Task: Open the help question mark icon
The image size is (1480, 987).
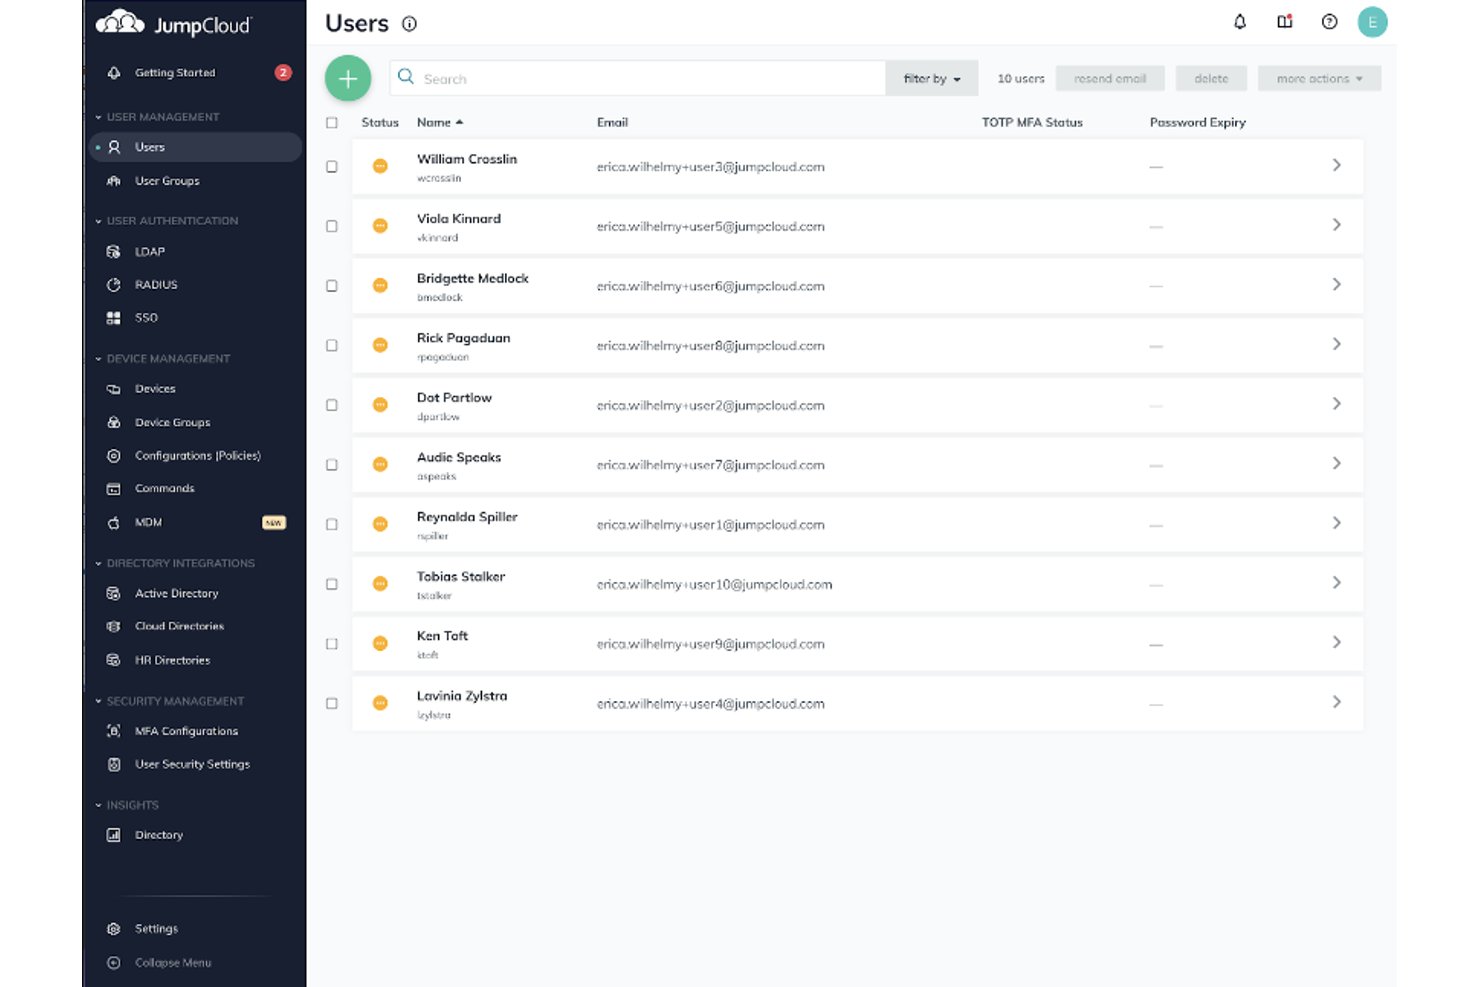Action: (x=1329, y=22)
